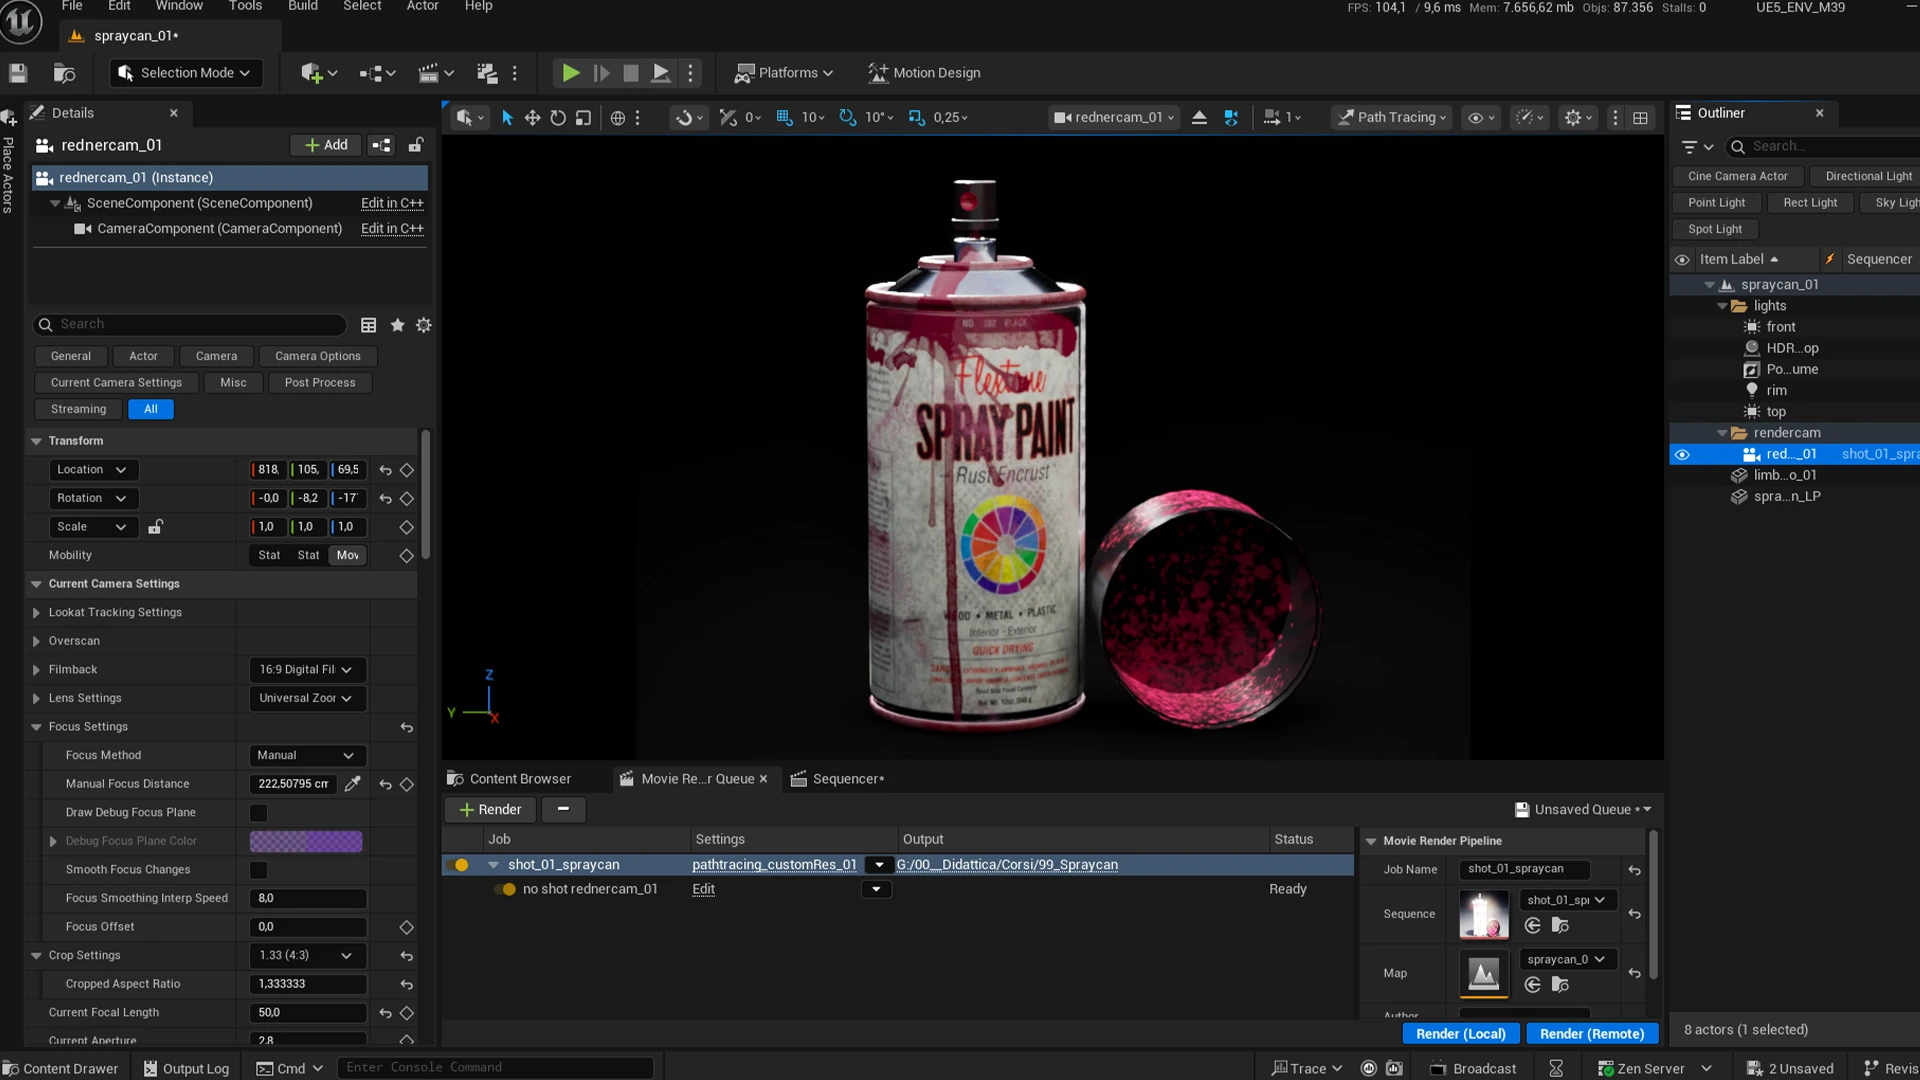Click the Sequence thumbnail in Movie Render Pipeline
Screen dimensions: 1920x1080
tap(1484, 915)
